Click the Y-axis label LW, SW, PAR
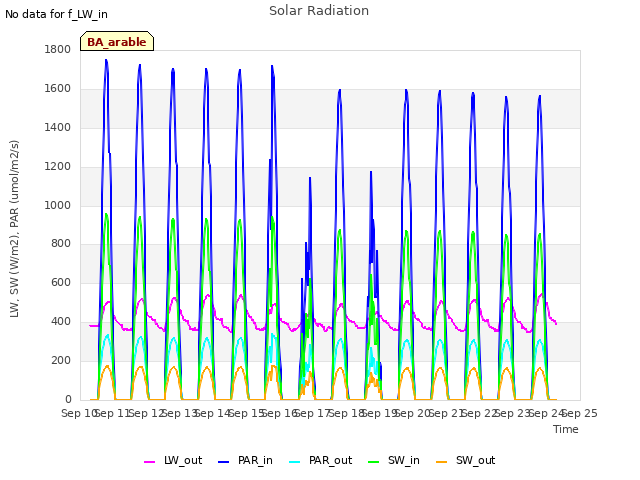Image resolution: width=640 pixels, height=480 pixels. pos(14,229)
